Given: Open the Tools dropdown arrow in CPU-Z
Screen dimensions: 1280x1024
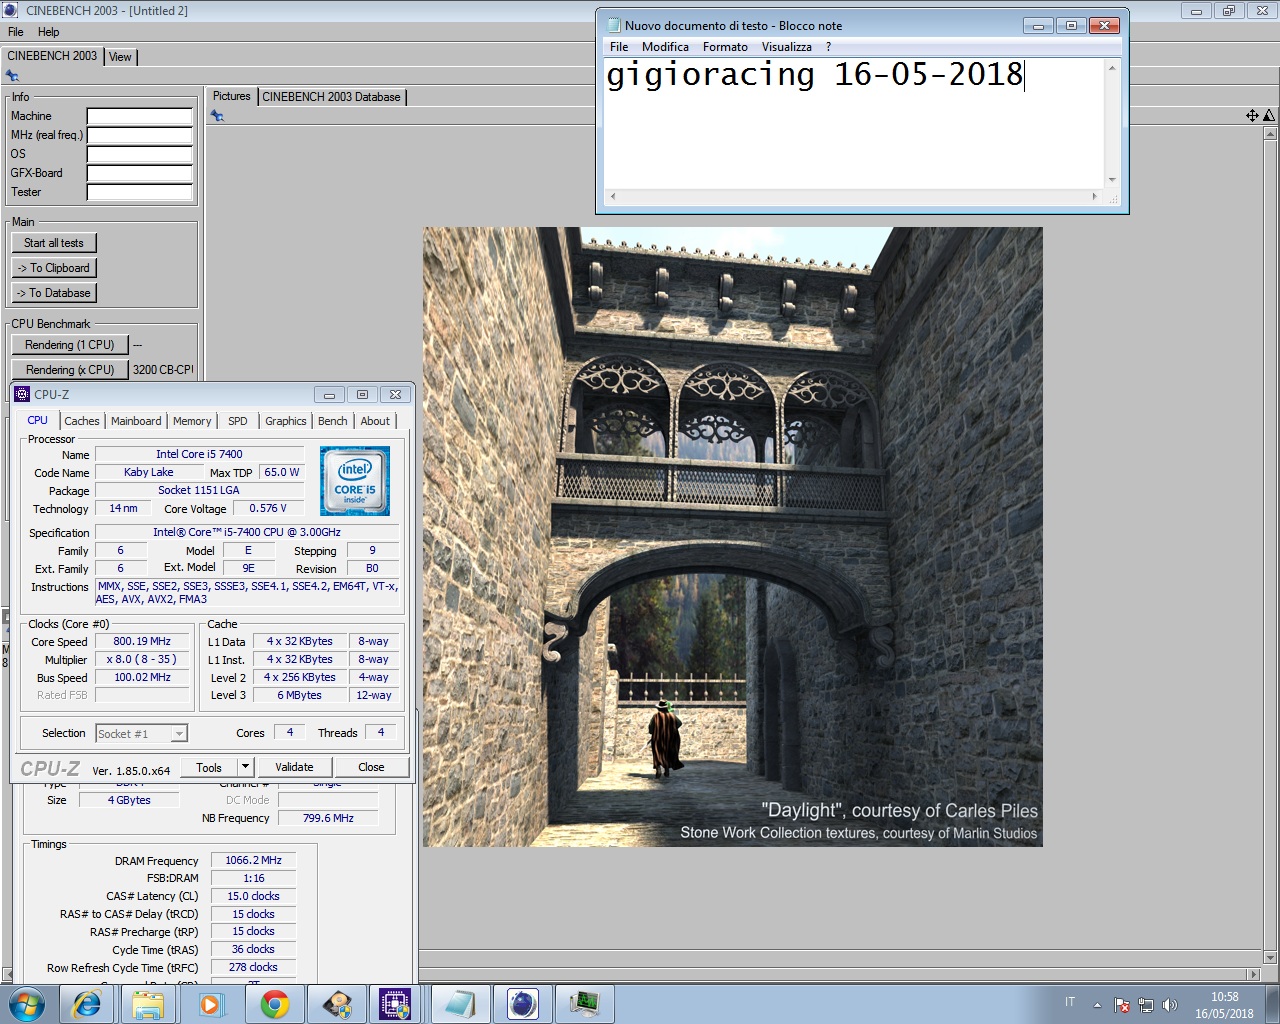Looking at the screenshot, I should [245, 767].
